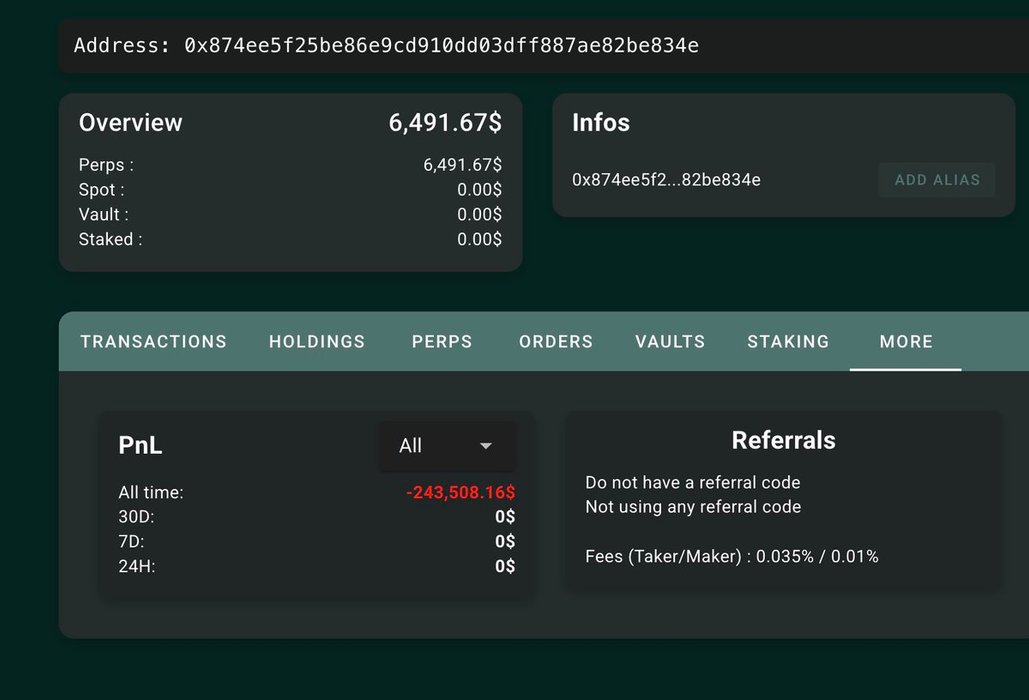Click the Overview total balance 6,491.67$
The height and width of the screenshot is (700, 1029).
pyautogui.click(x=445, y=123)
